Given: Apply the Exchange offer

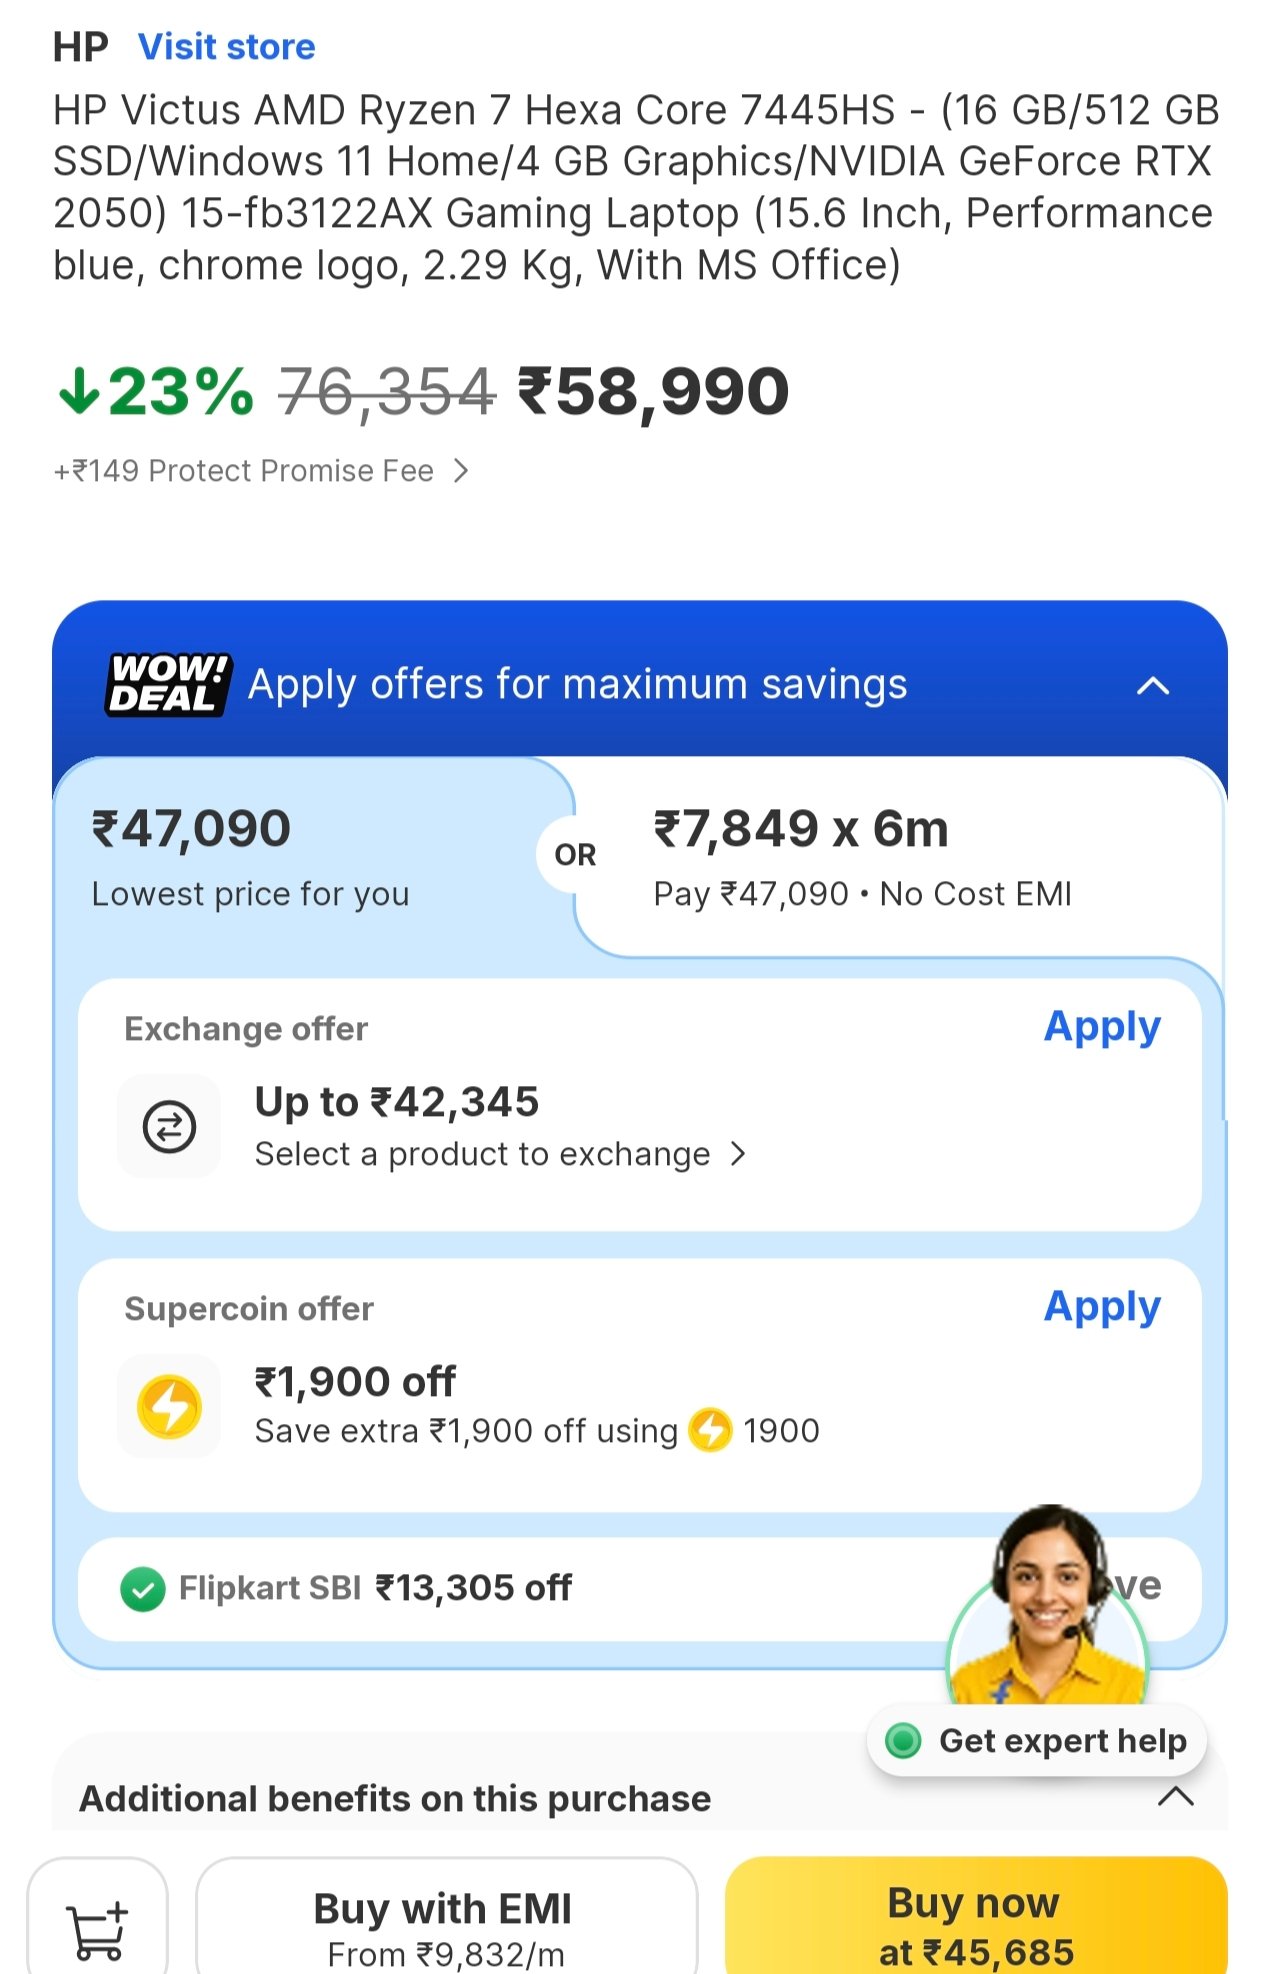Looking at the screenshot, I should (1101, 1027).
